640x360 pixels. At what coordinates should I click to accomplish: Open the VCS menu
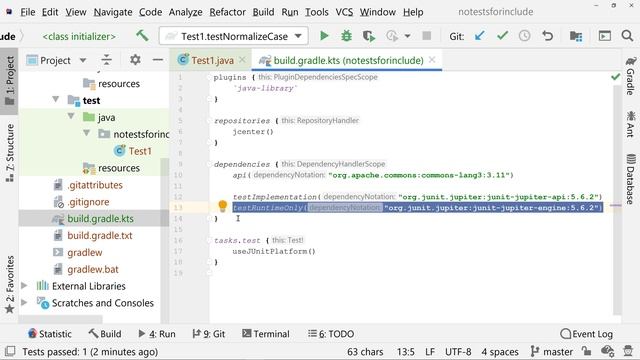344,12
